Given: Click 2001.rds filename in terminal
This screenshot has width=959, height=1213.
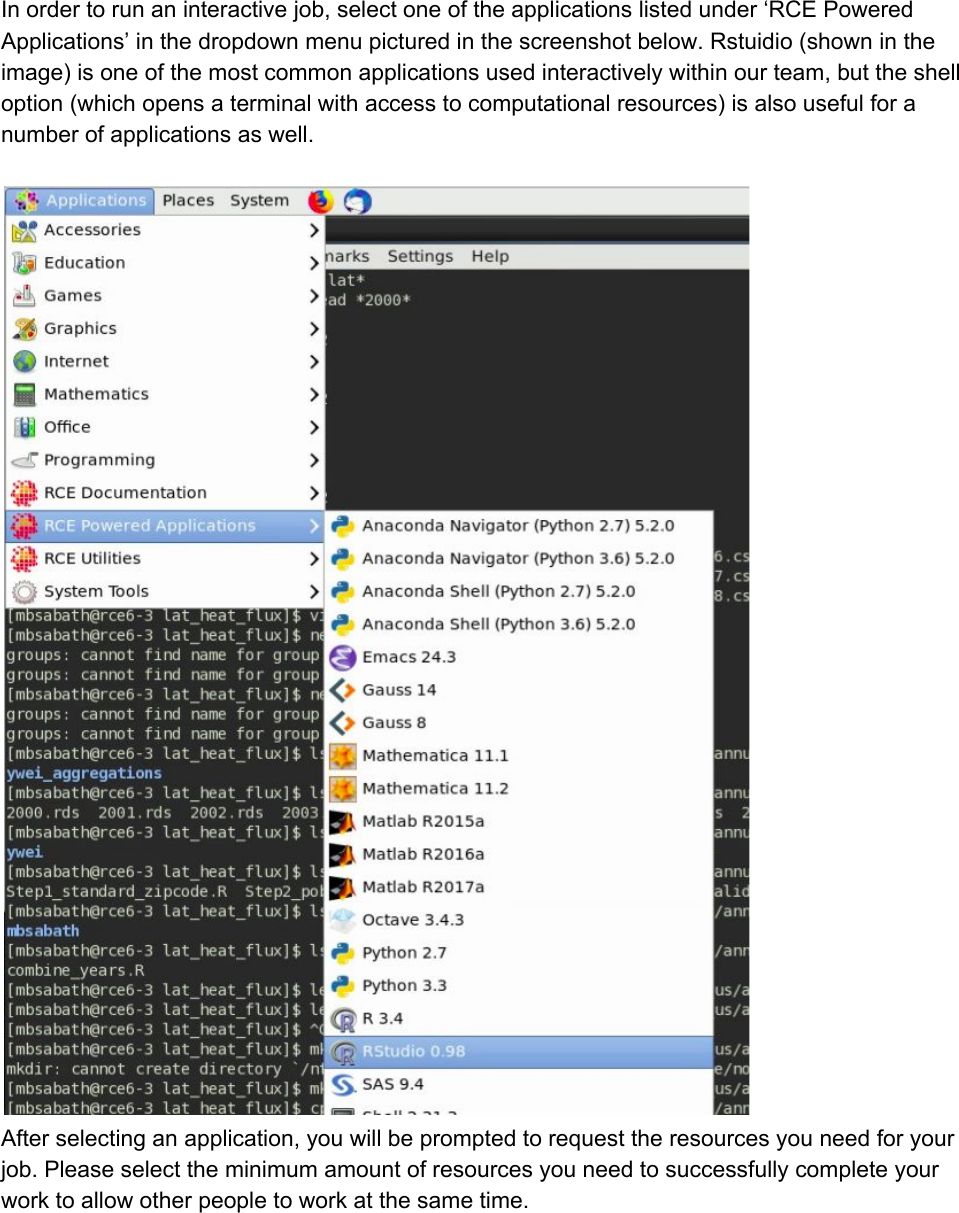Looking at the screenshot, I should pos(135,813).
